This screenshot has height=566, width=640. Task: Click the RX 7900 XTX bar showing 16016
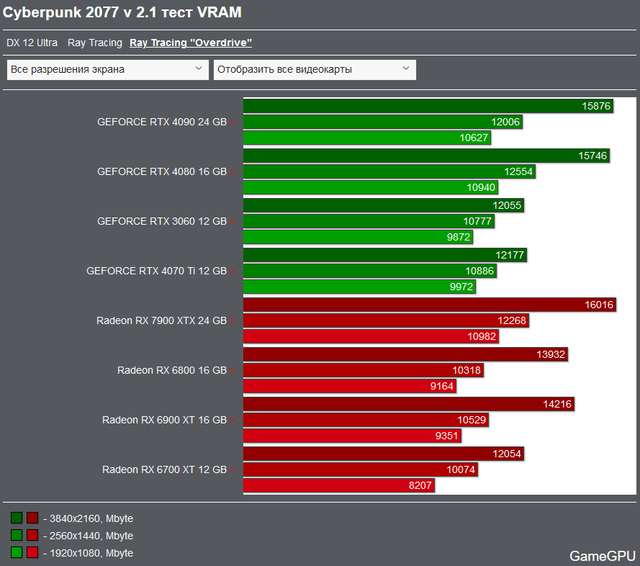tap(430, 305)
